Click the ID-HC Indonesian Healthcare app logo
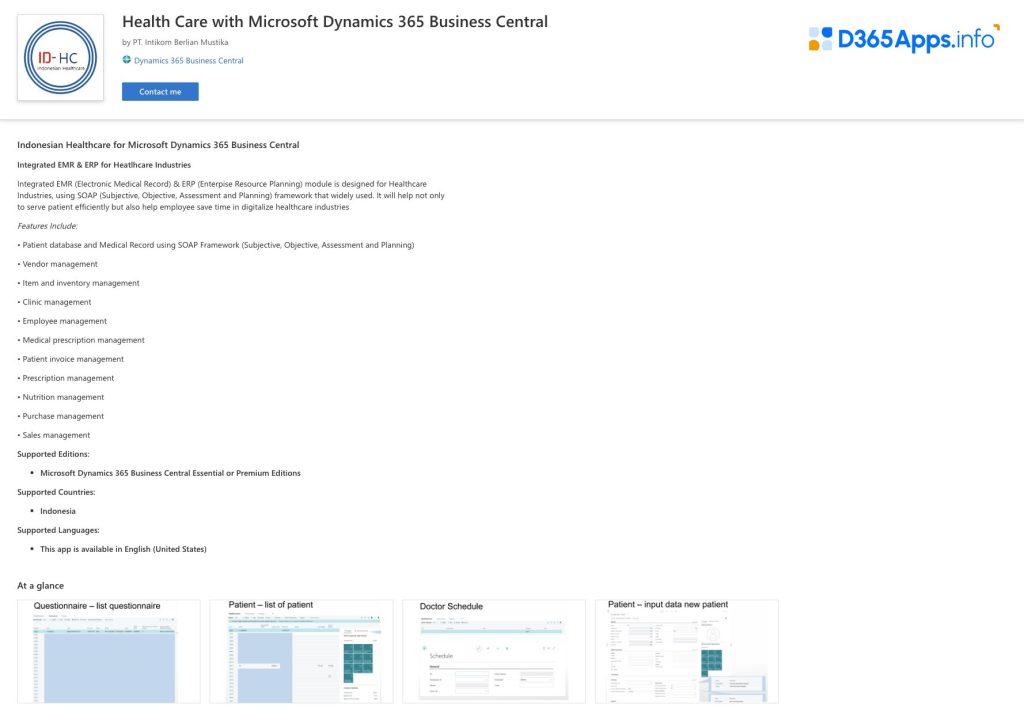Viewport: 1024px width, 712px height. click(60, 57)
